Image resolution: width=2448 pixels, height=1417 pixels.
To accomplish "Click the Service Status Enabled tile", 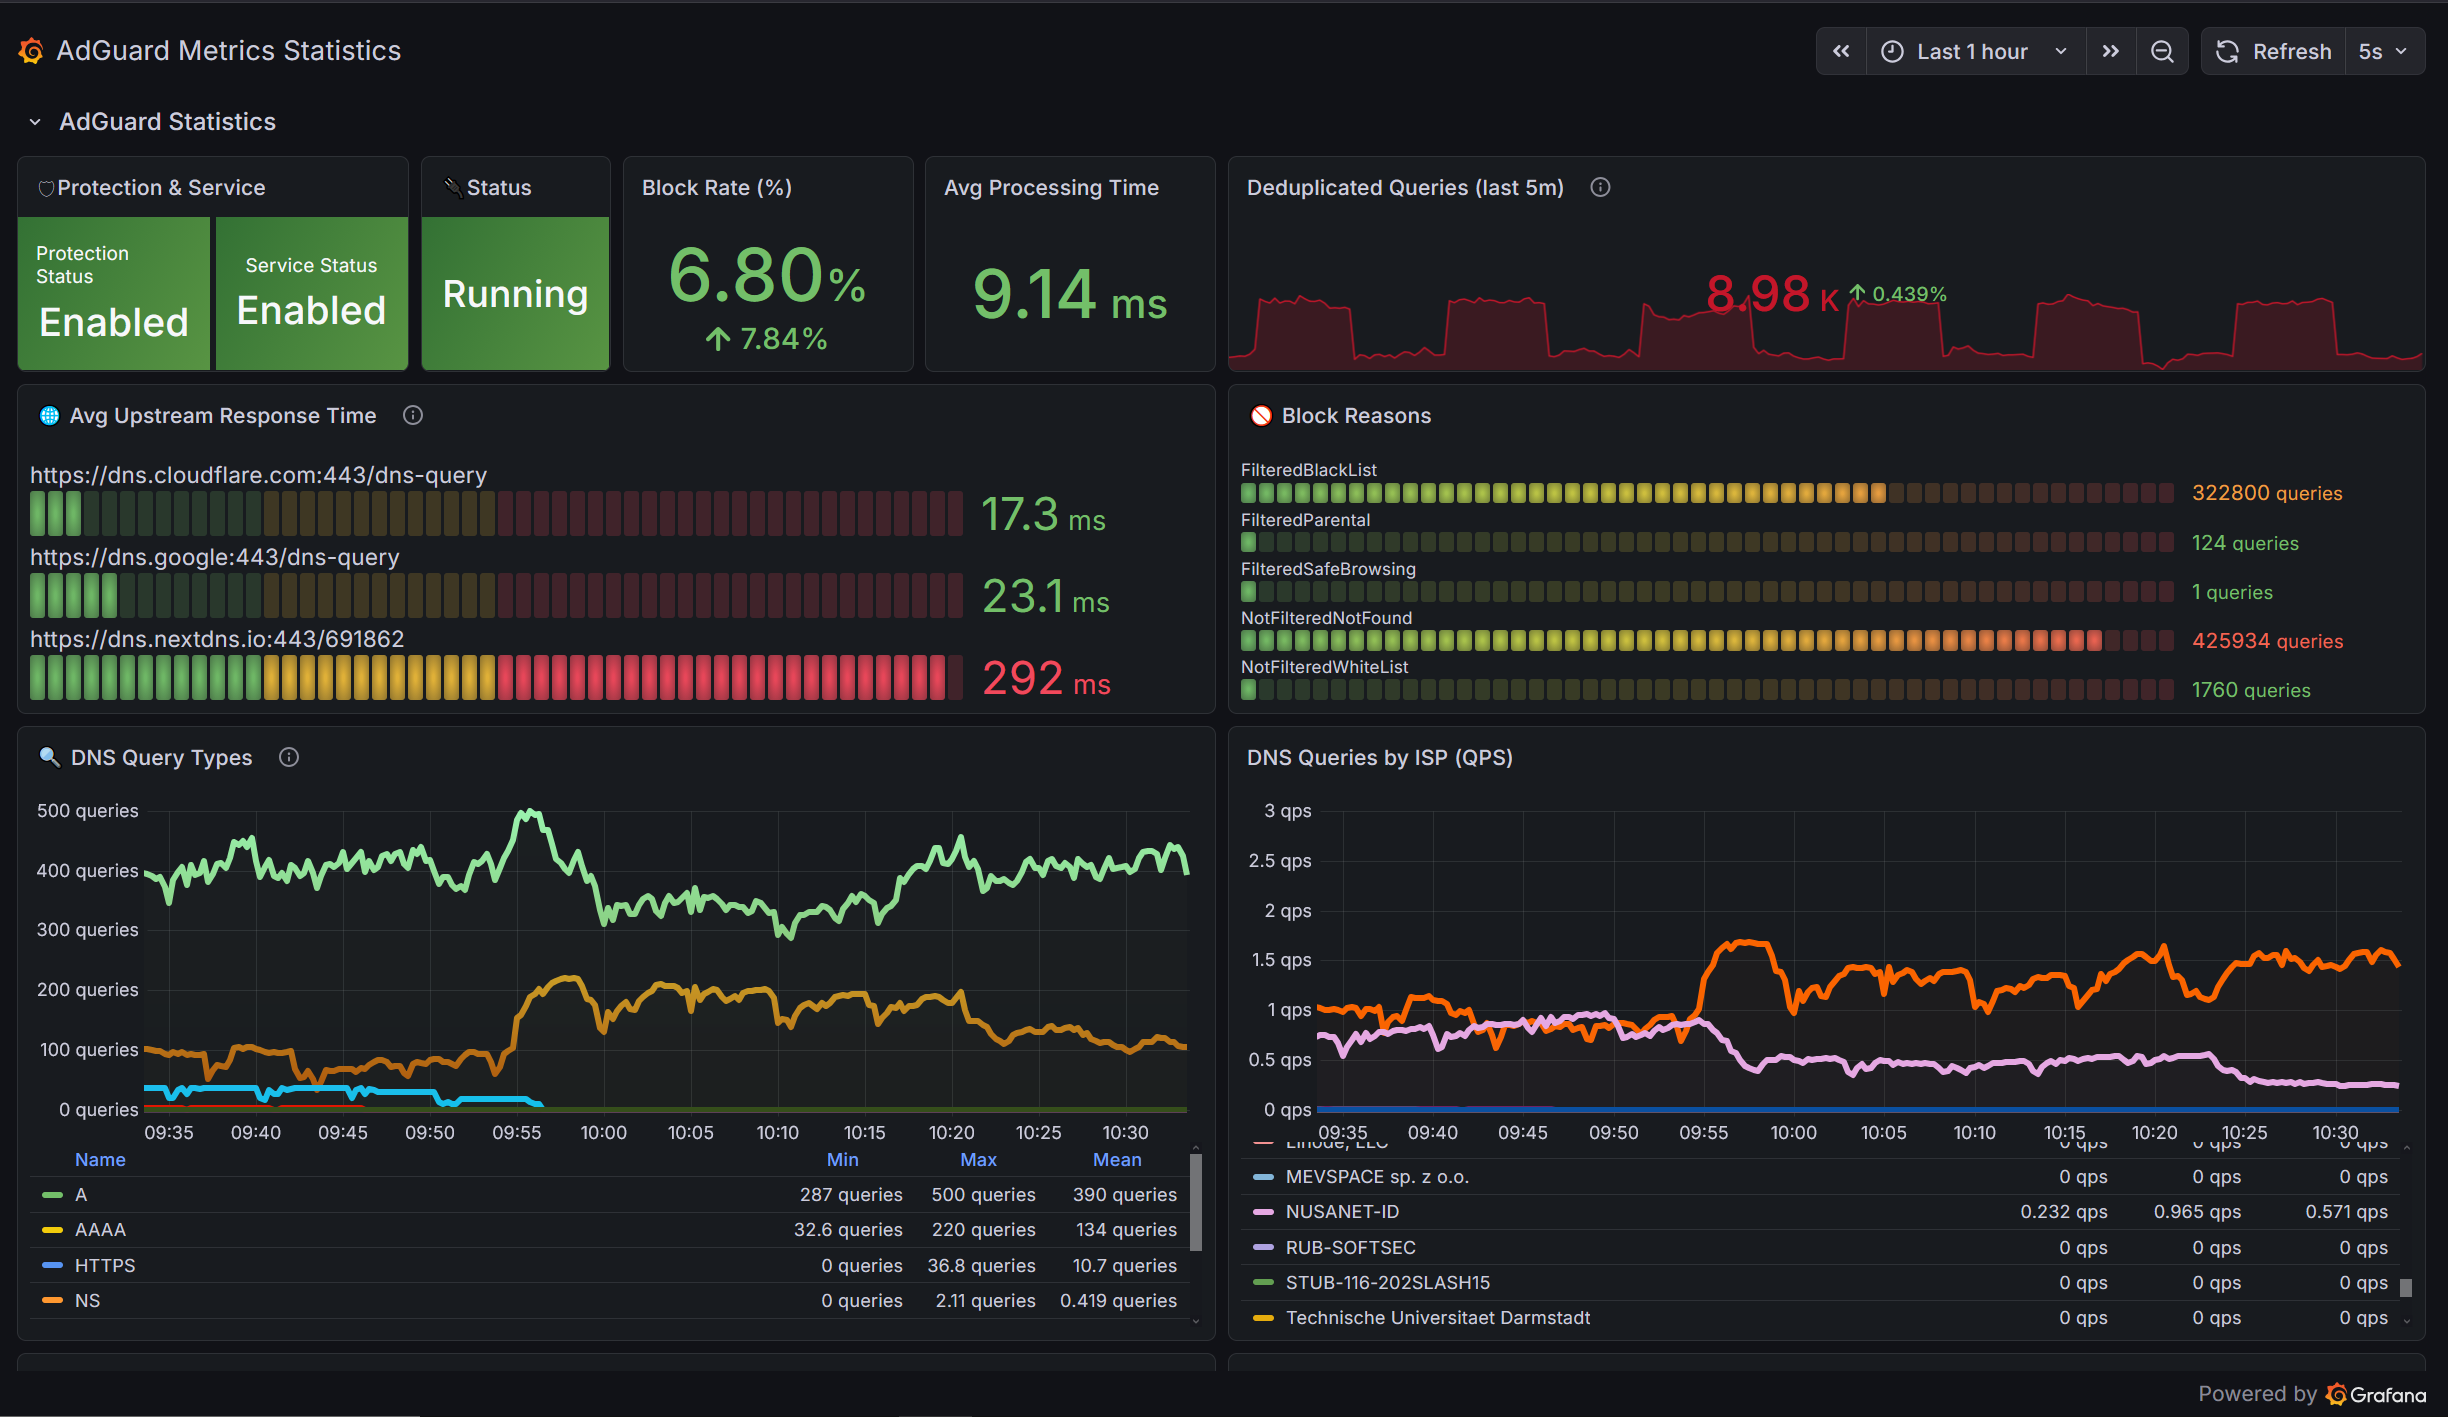I will click(312, 294).
